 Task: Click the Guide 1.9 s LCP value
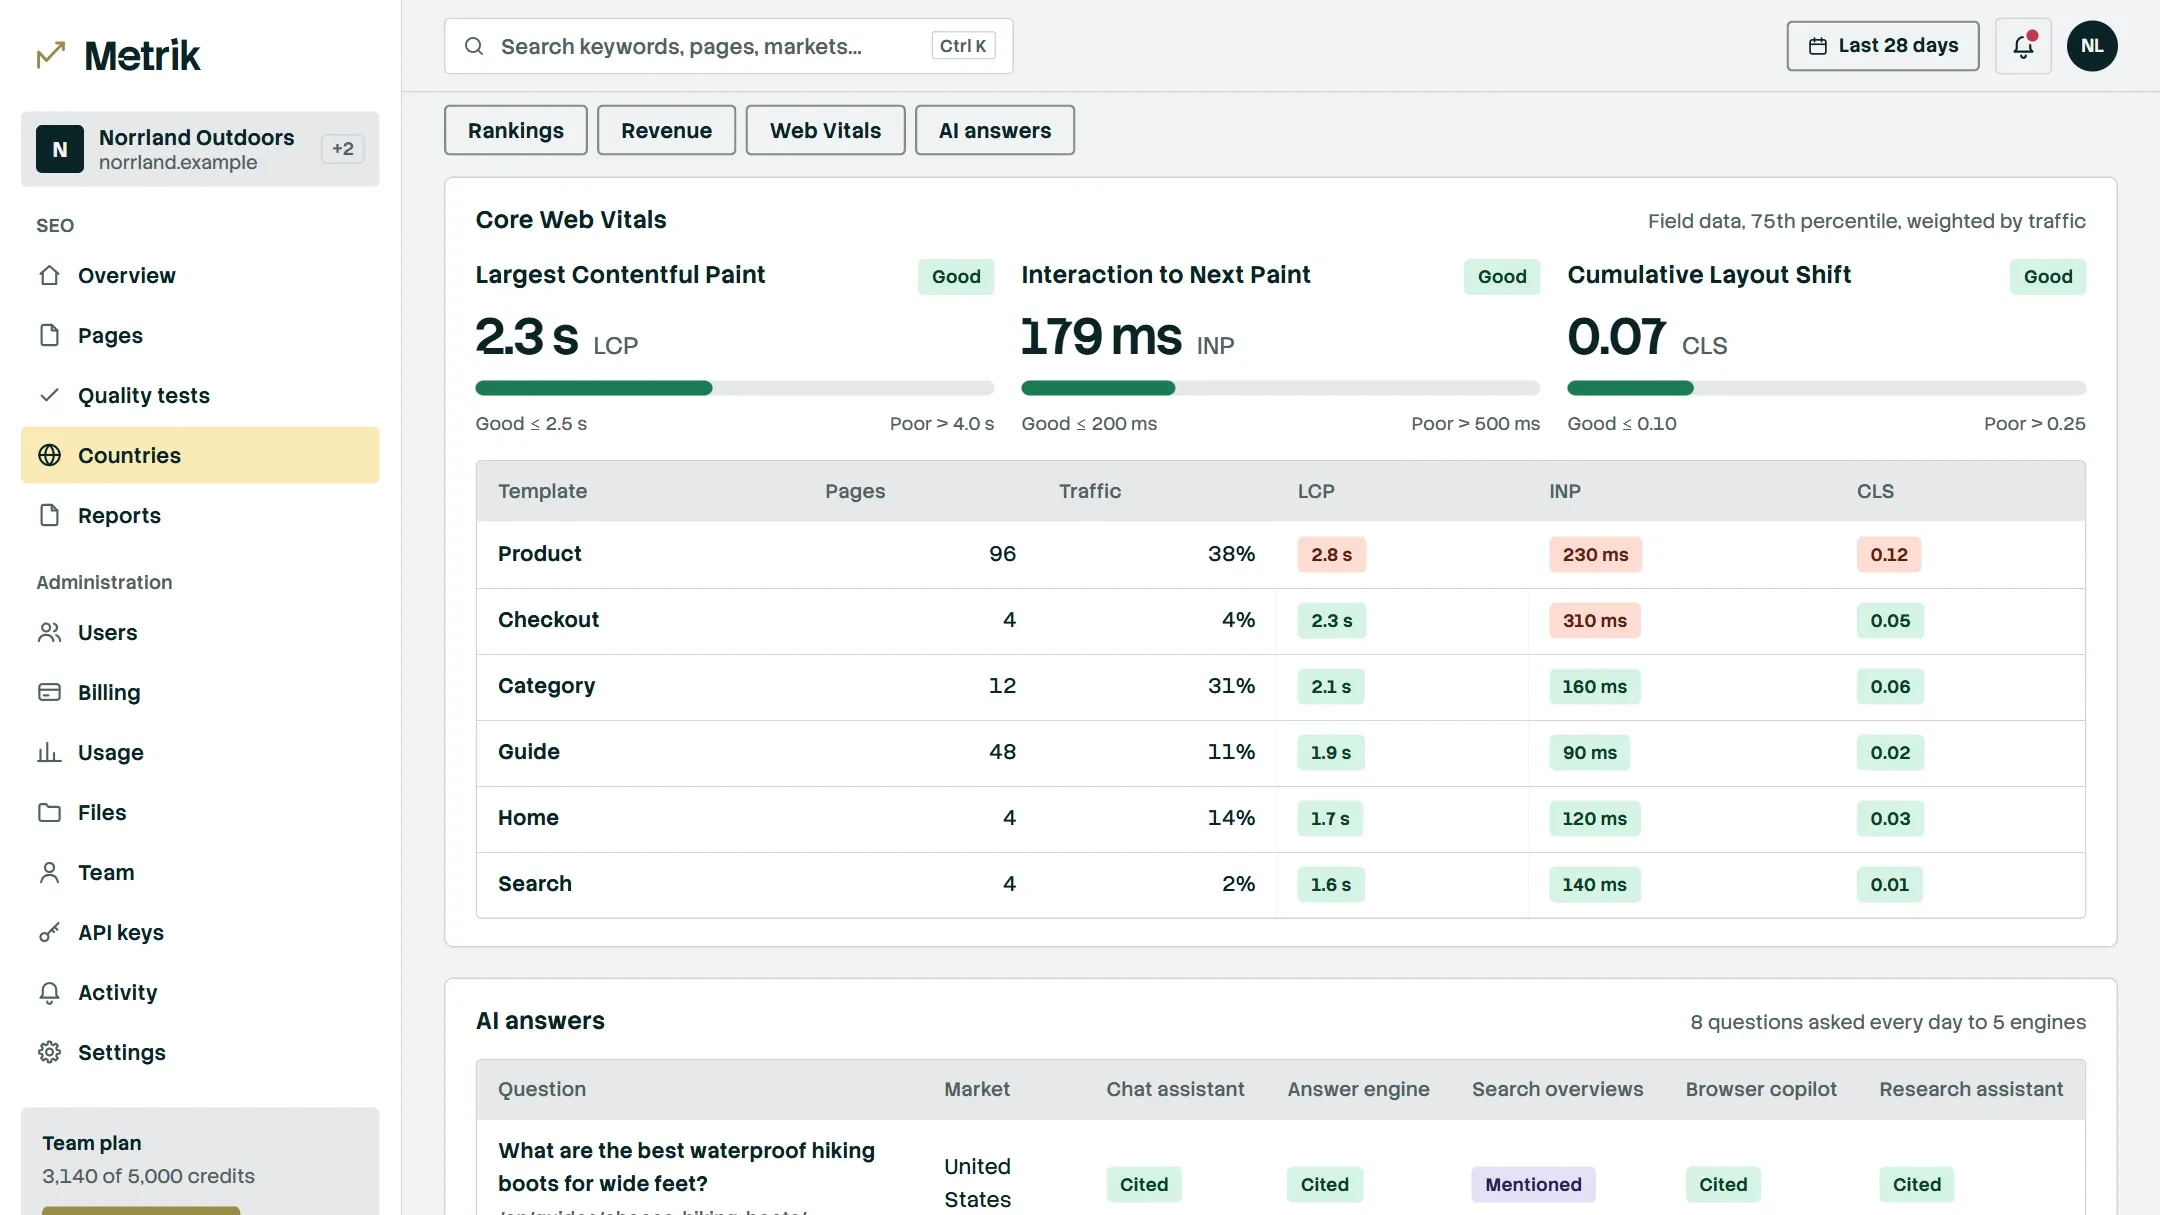coord(1331,752)
